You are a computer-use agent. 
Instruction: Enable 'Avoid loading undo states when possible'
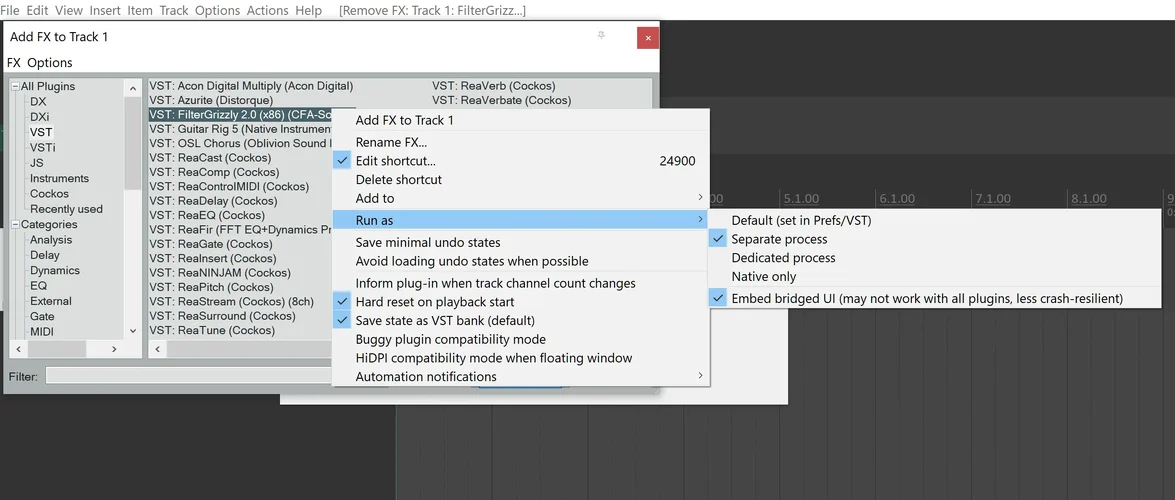[521, 261]
